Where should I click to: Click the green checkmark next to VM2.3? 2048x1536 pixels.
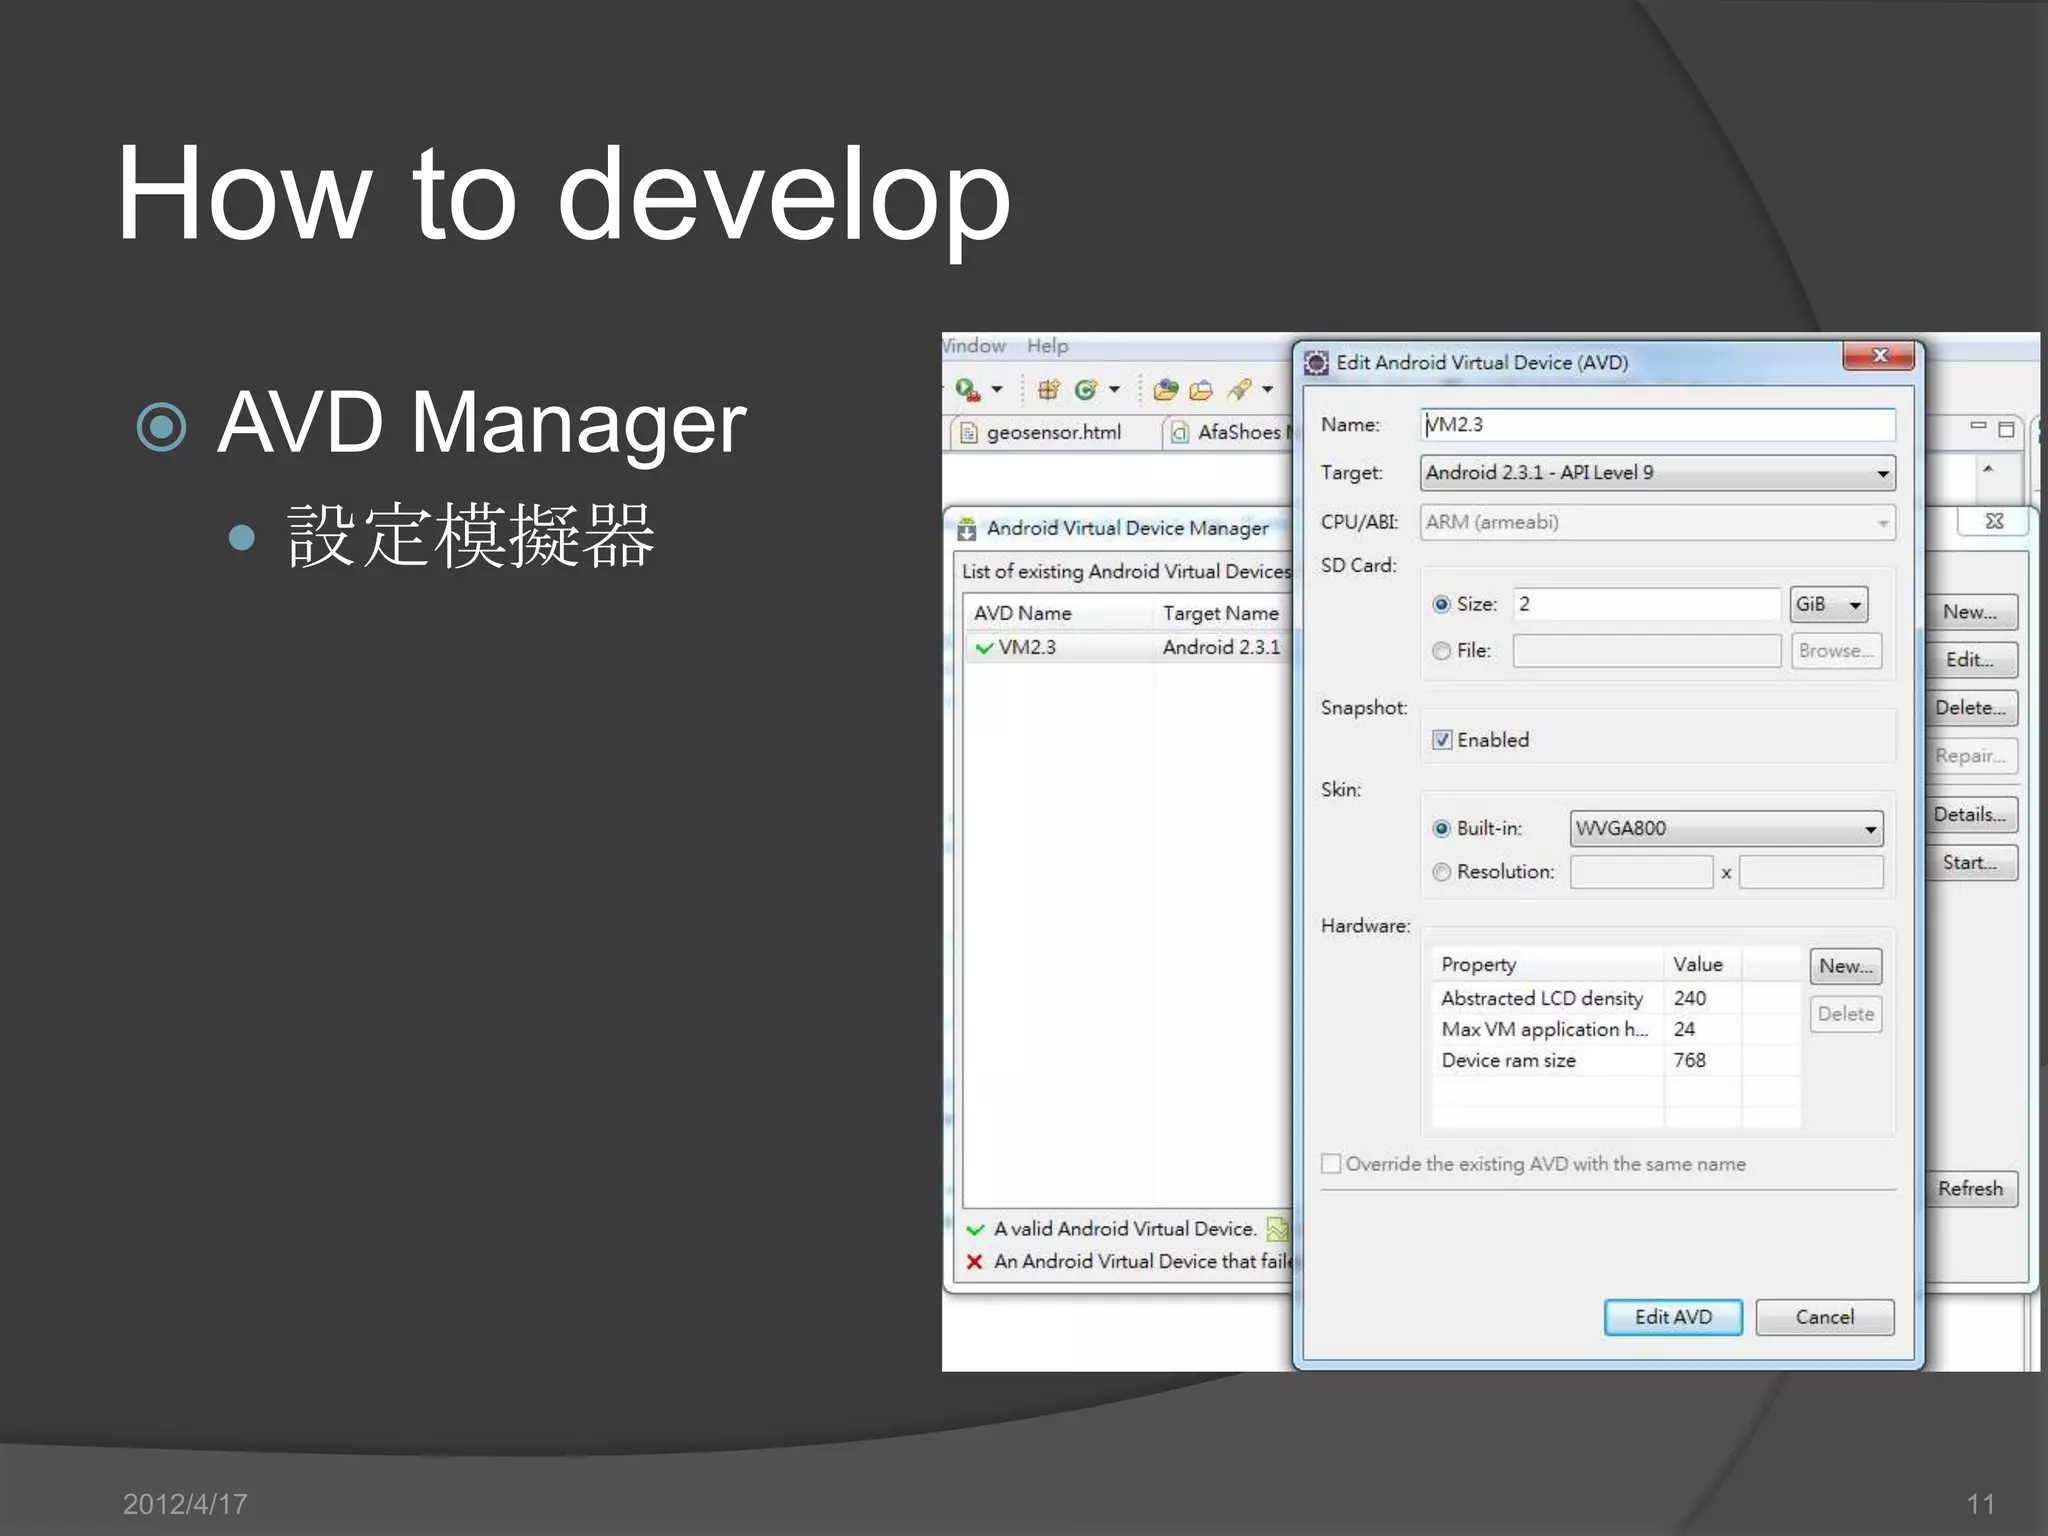tap(984, 648)
